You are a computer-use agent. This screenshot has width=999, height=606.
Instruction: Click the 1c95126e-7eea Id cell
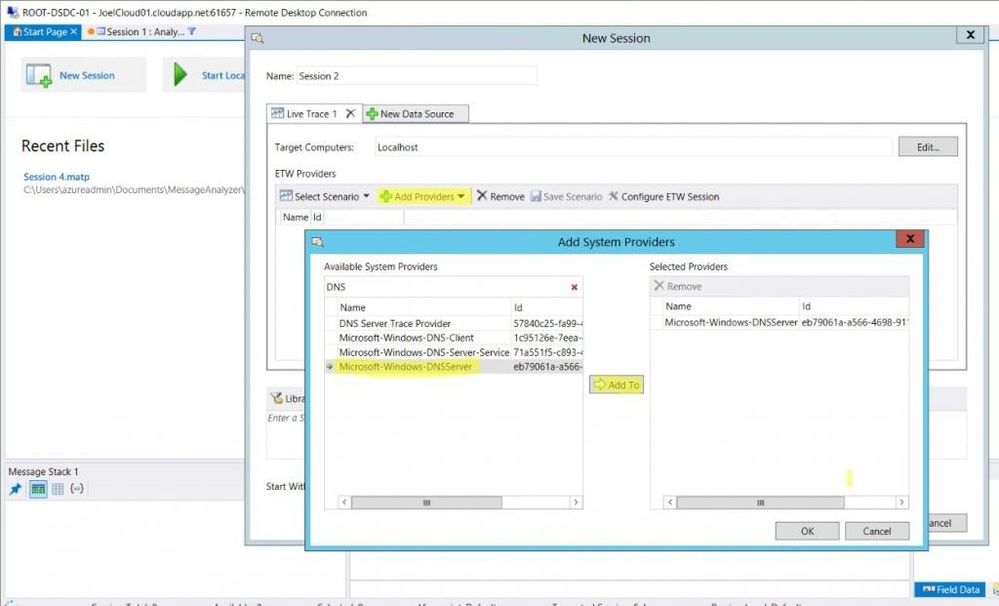548,338
